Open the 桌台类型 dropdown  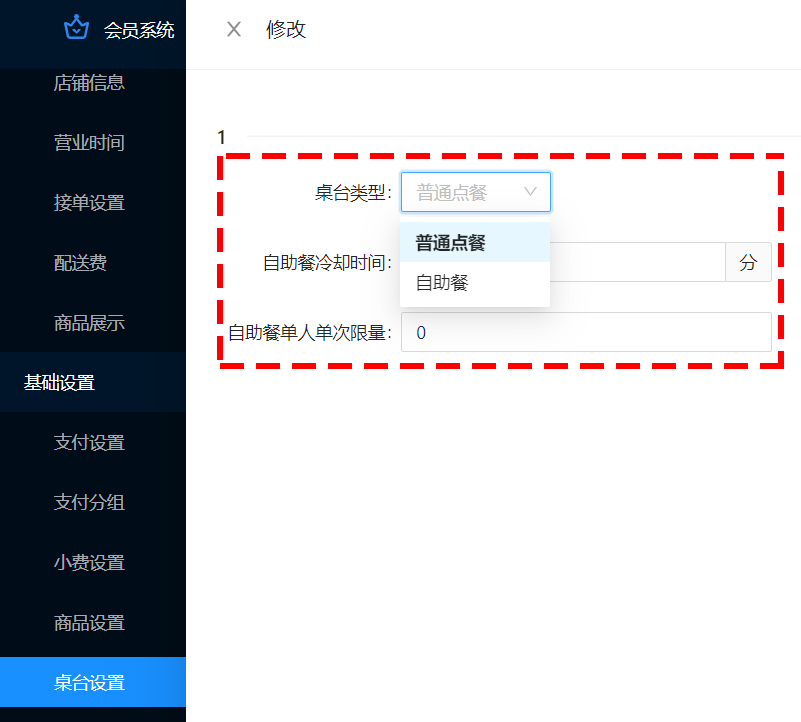[x=476, y=192]
